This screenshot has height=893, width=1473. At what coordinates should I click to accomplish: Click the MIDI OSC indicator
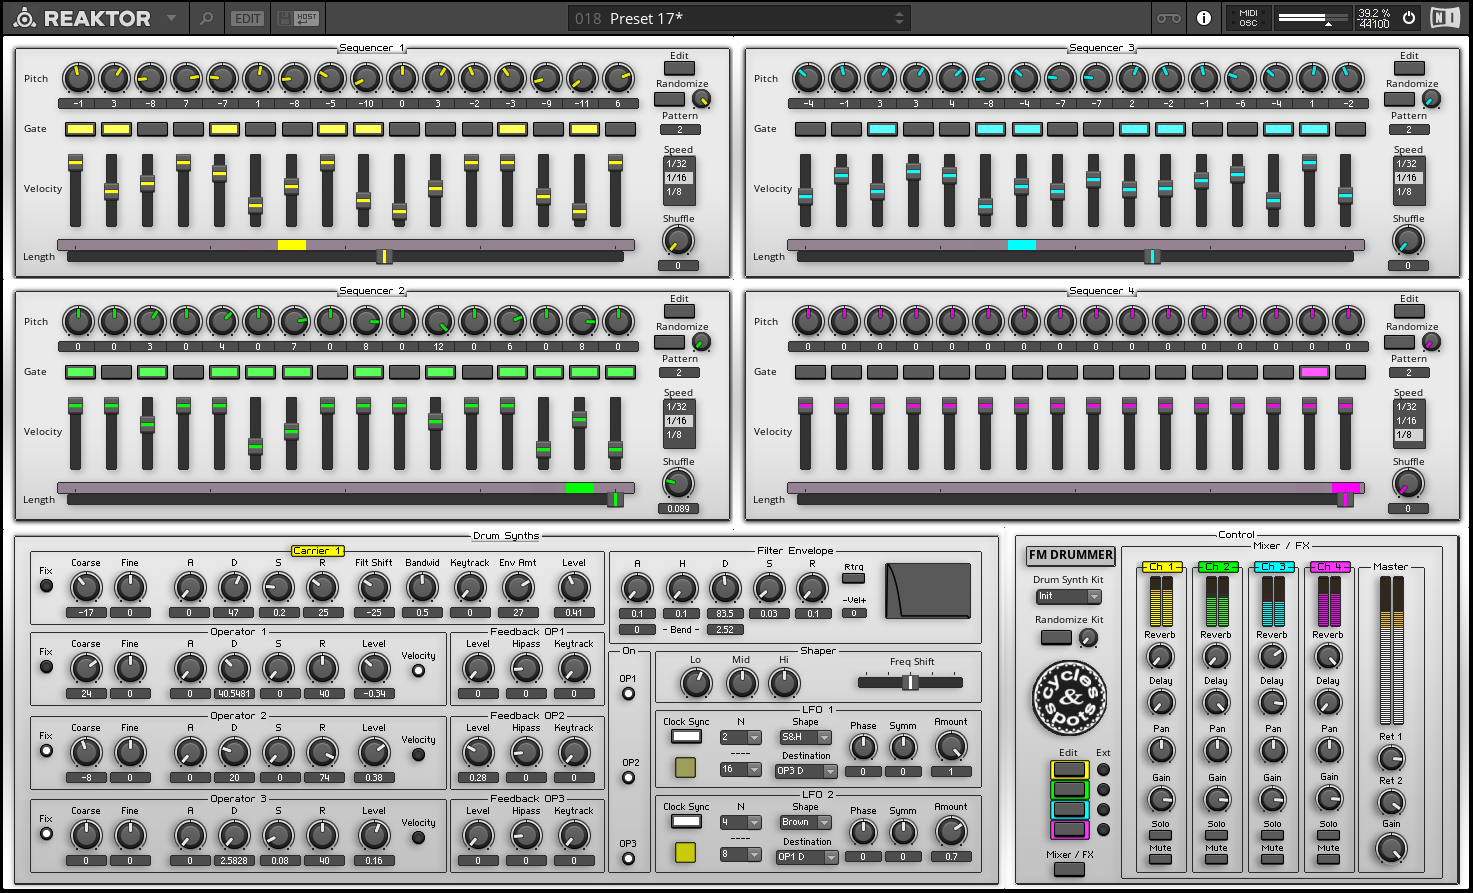(x=1248, y=18)
